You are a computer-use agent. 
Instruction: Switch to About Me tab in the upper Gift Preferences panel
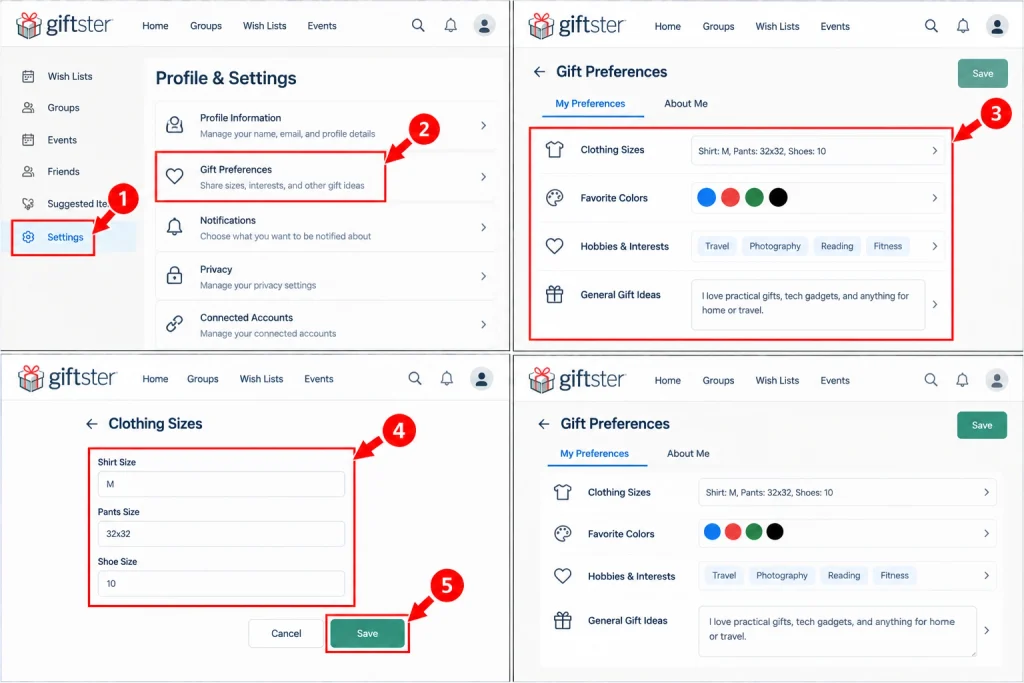[686, 103]
